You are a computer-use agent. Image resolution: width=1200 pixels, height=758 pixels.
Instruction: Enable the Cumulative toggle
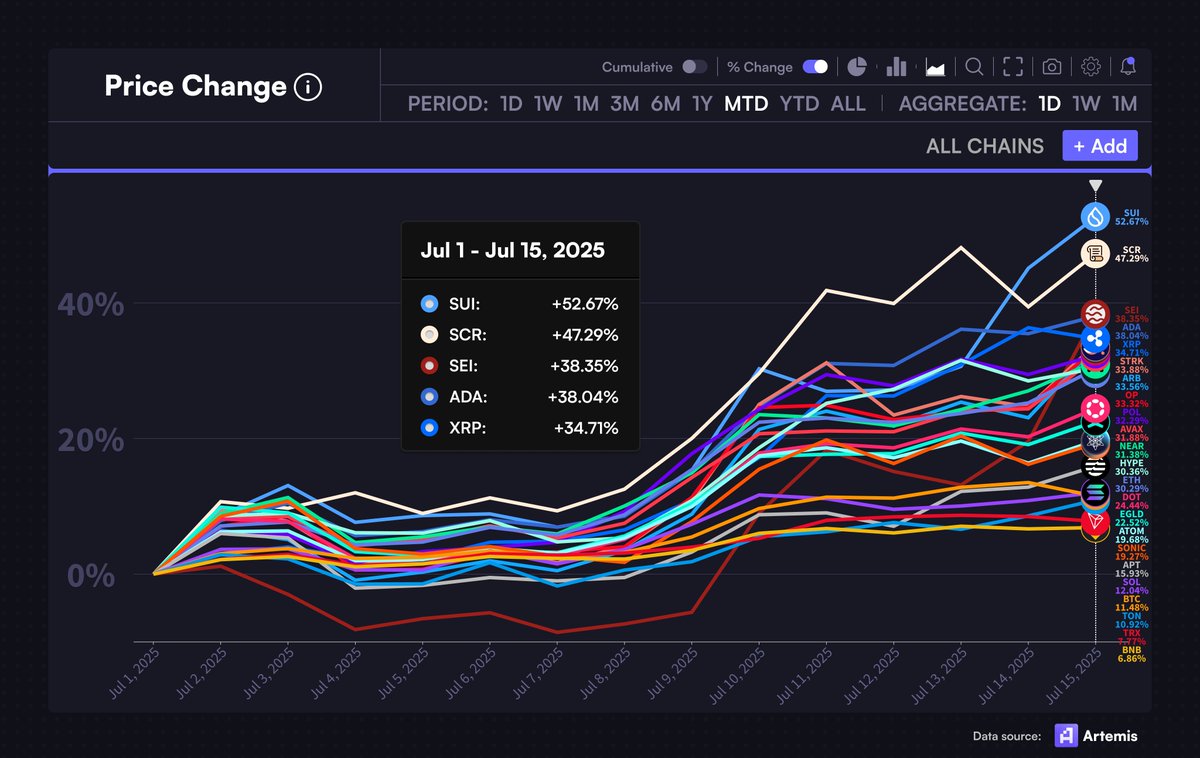[694, 67]
